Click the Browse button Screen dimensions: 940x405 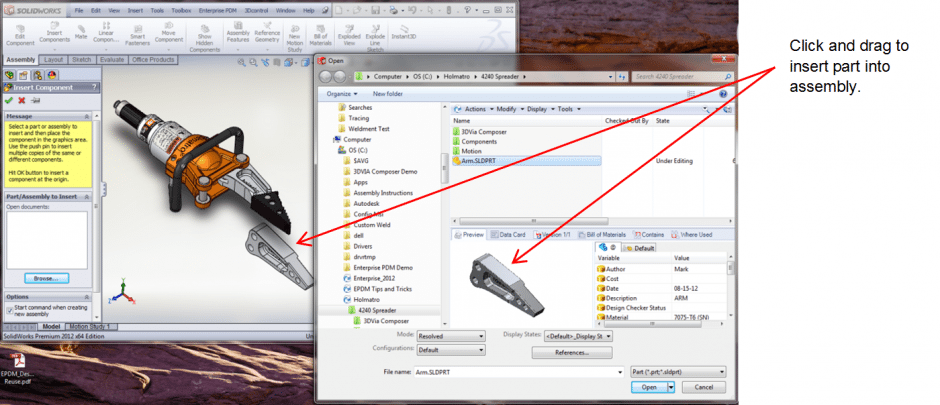click(46, 278)
